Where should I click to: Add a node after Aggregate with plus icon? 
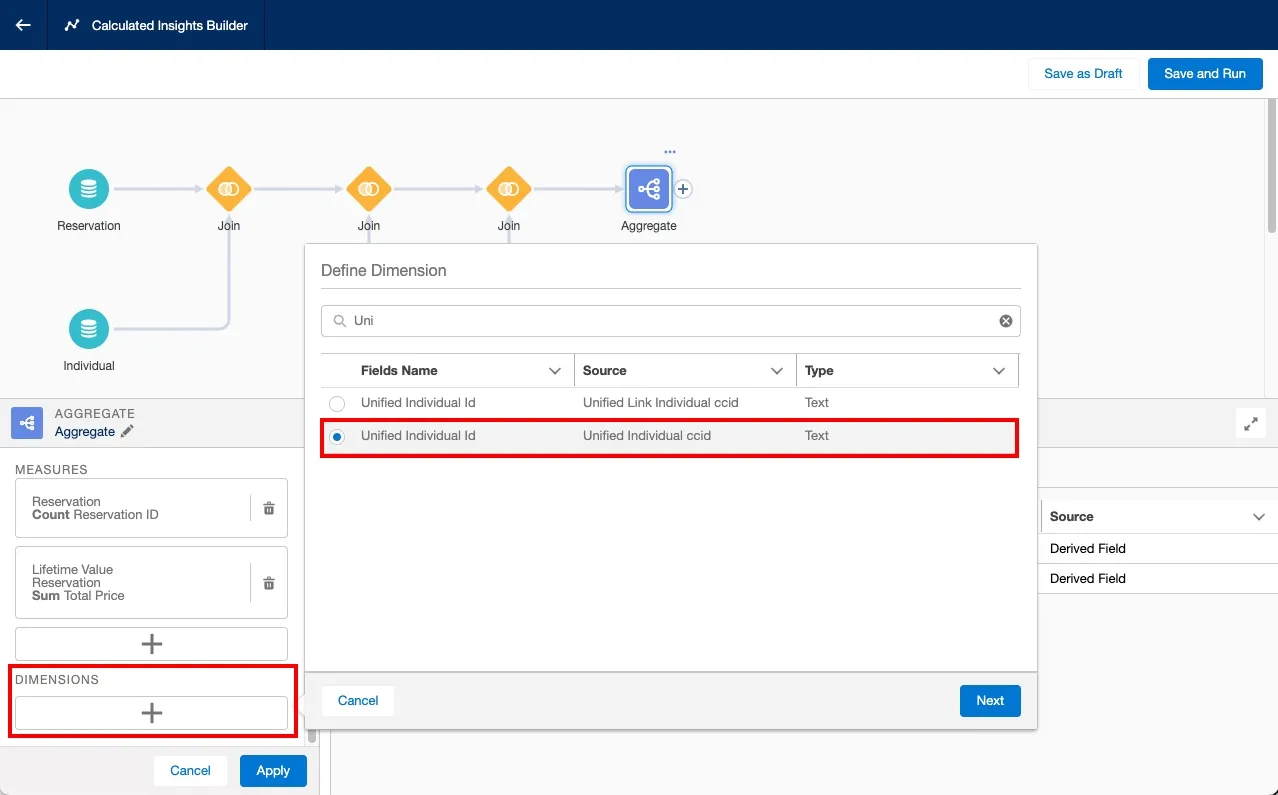683,189
